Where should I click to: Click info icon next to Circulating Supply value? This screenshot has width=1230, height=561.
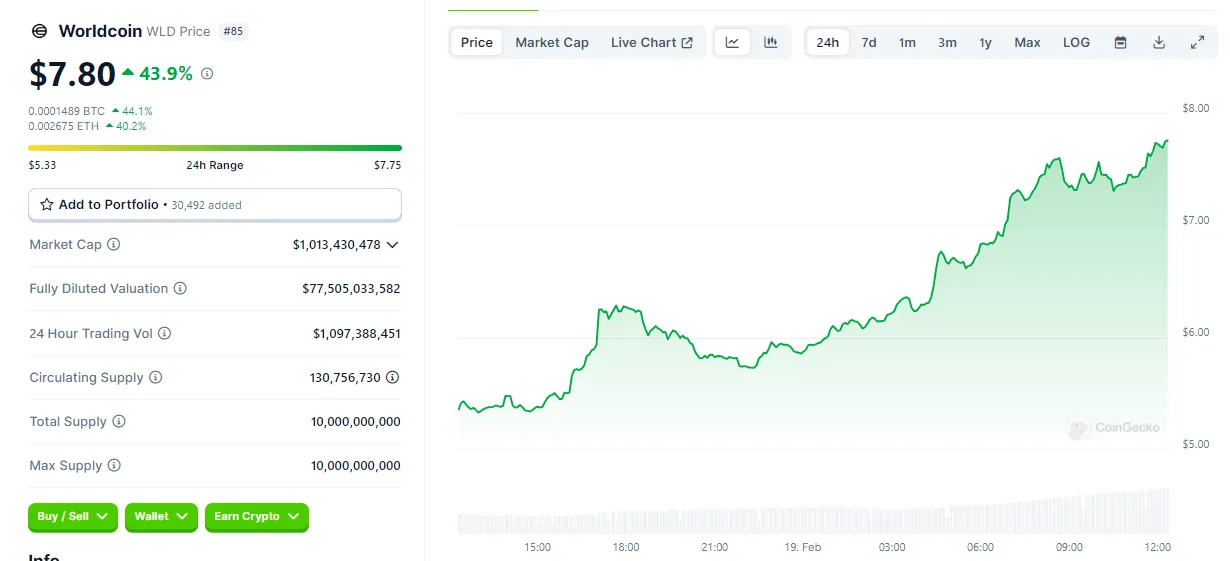click(x=392, y=377)
